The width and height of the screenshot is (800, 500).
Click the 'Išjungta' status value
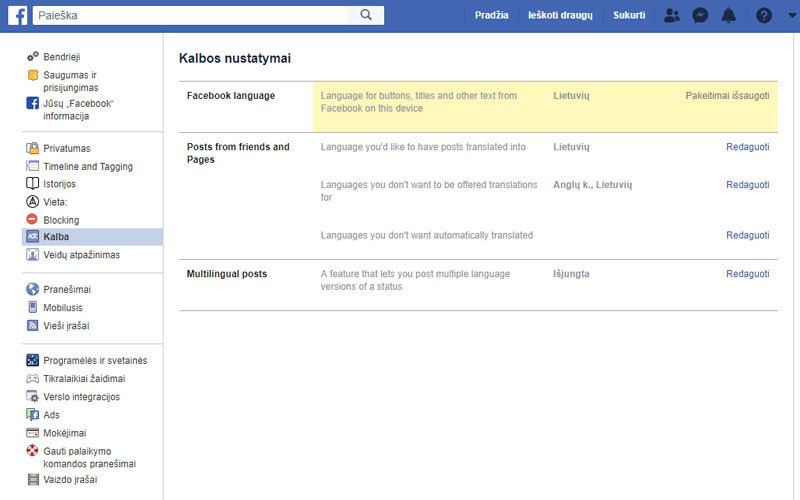coord(571,274)
